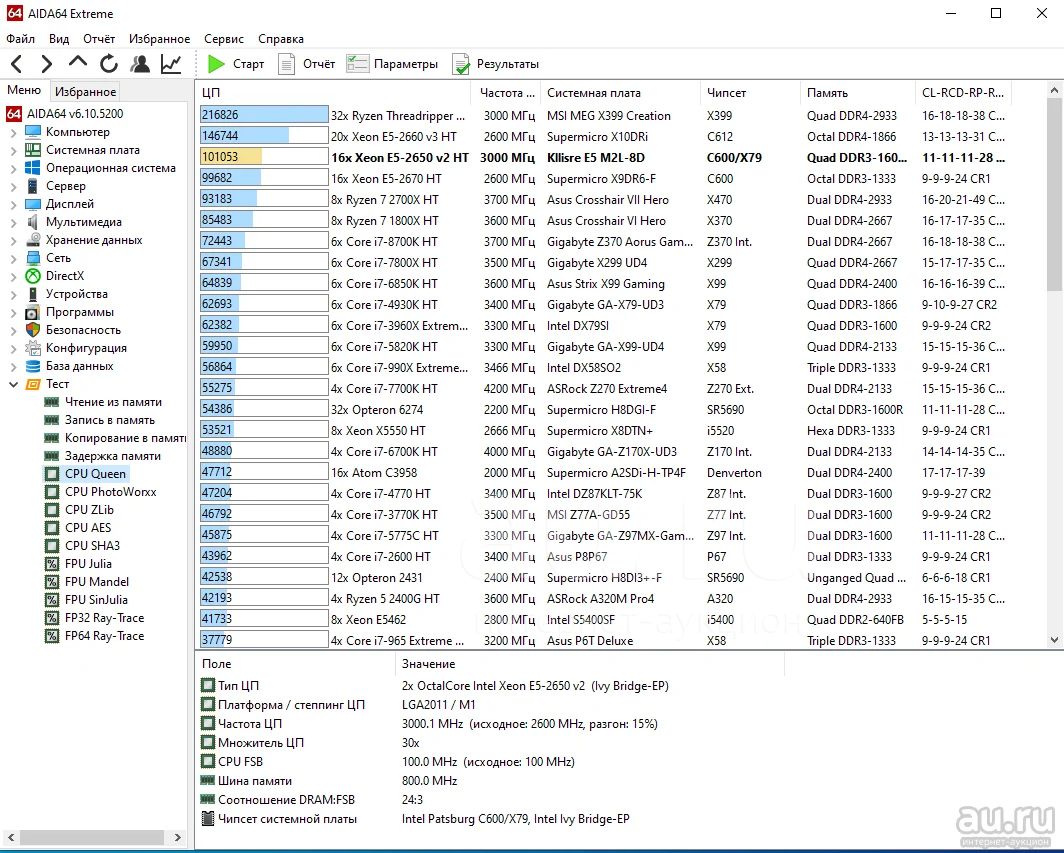Open the graph chart toolbar icon
This screenshot has height=853, width=1064.
[171, 64]
